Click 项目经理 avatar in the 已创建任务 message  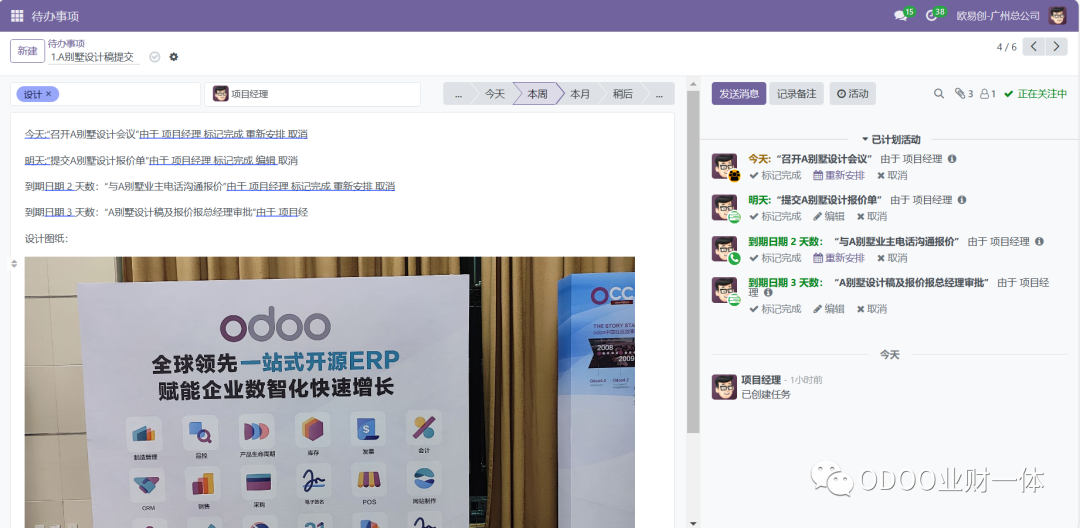[724, 387]
